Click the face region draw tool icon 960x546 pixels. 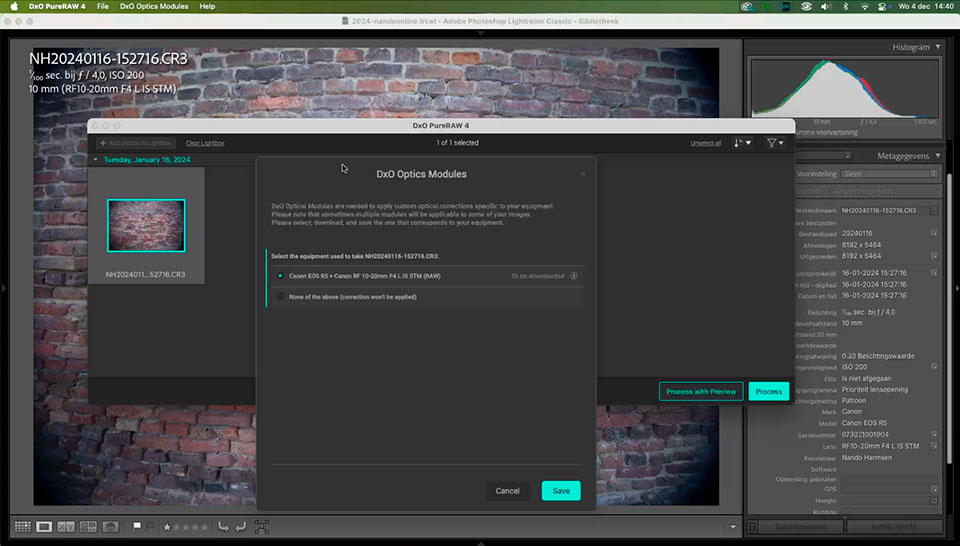tap(261, 526)
